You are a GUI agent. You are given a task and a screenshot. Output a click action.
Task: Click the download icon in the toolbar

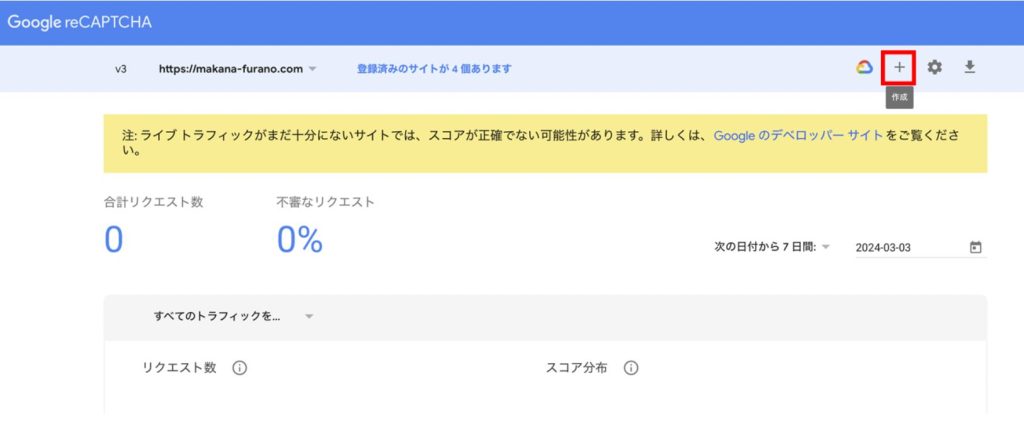(x=969, y=68)
